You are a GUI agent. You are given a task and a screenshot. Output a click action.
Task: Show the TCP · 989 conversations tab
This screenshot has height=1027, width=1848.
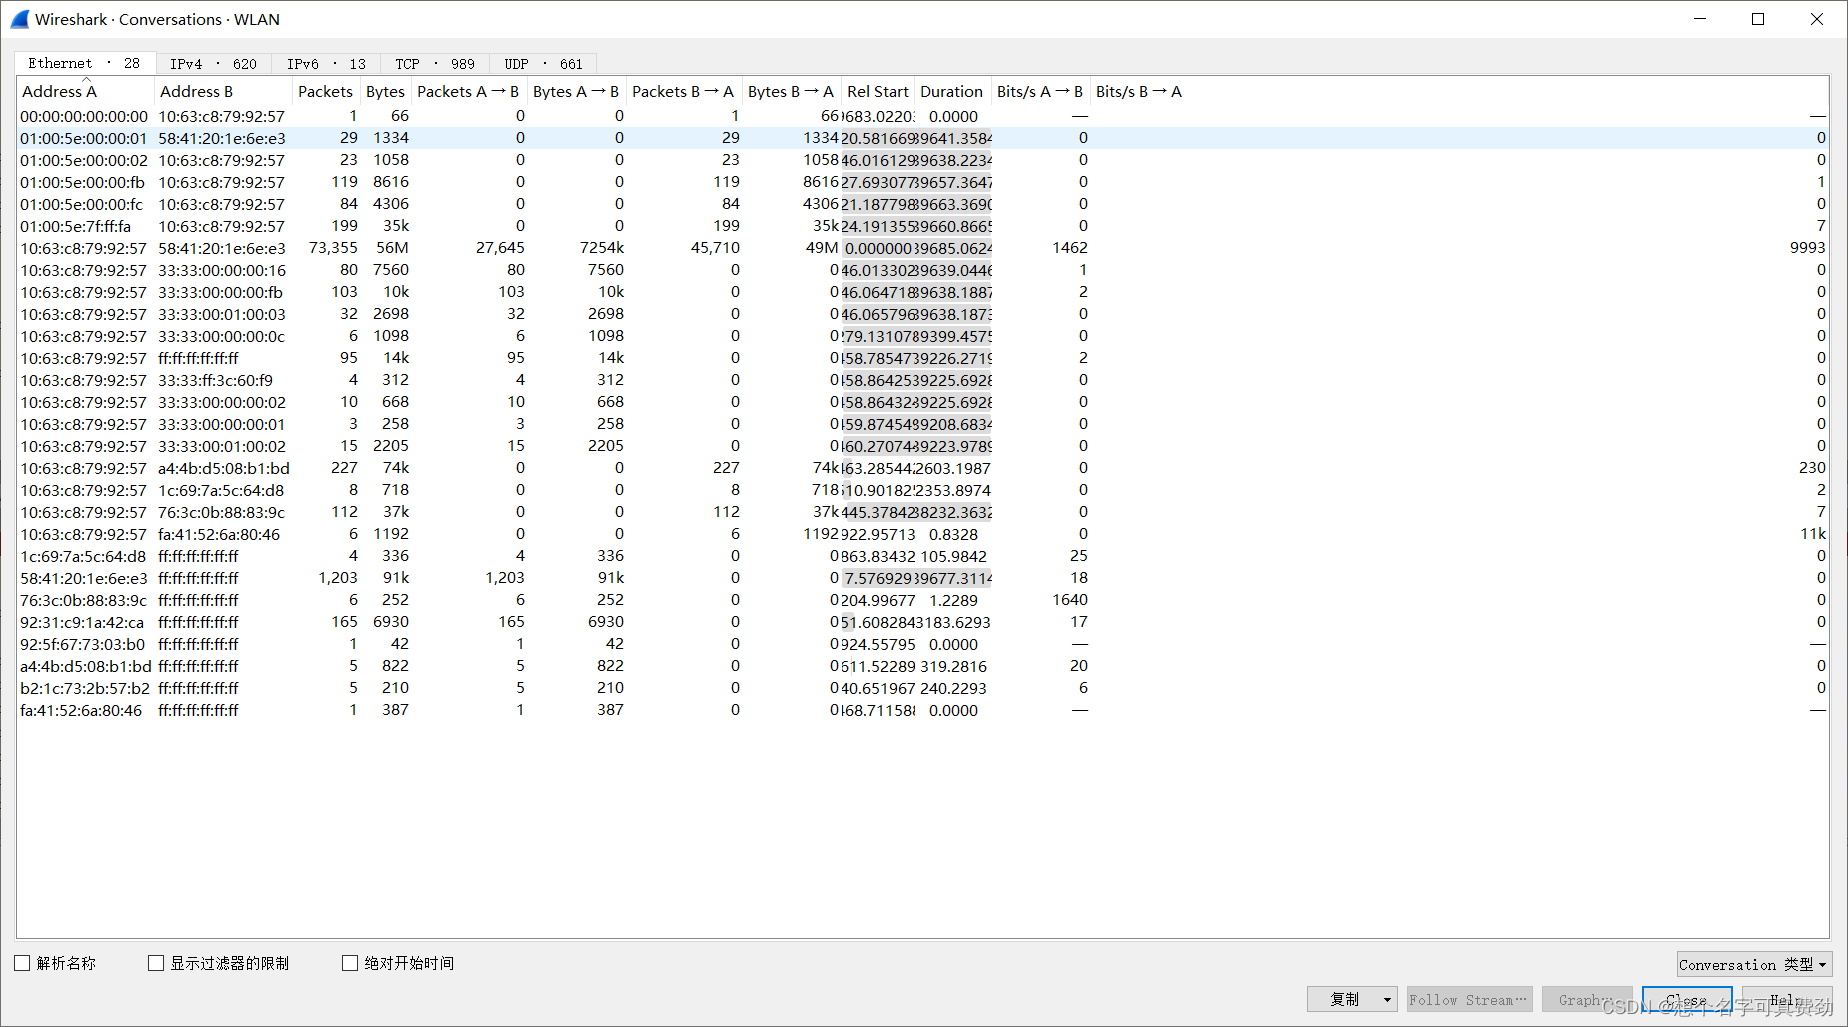pos(435,64)
